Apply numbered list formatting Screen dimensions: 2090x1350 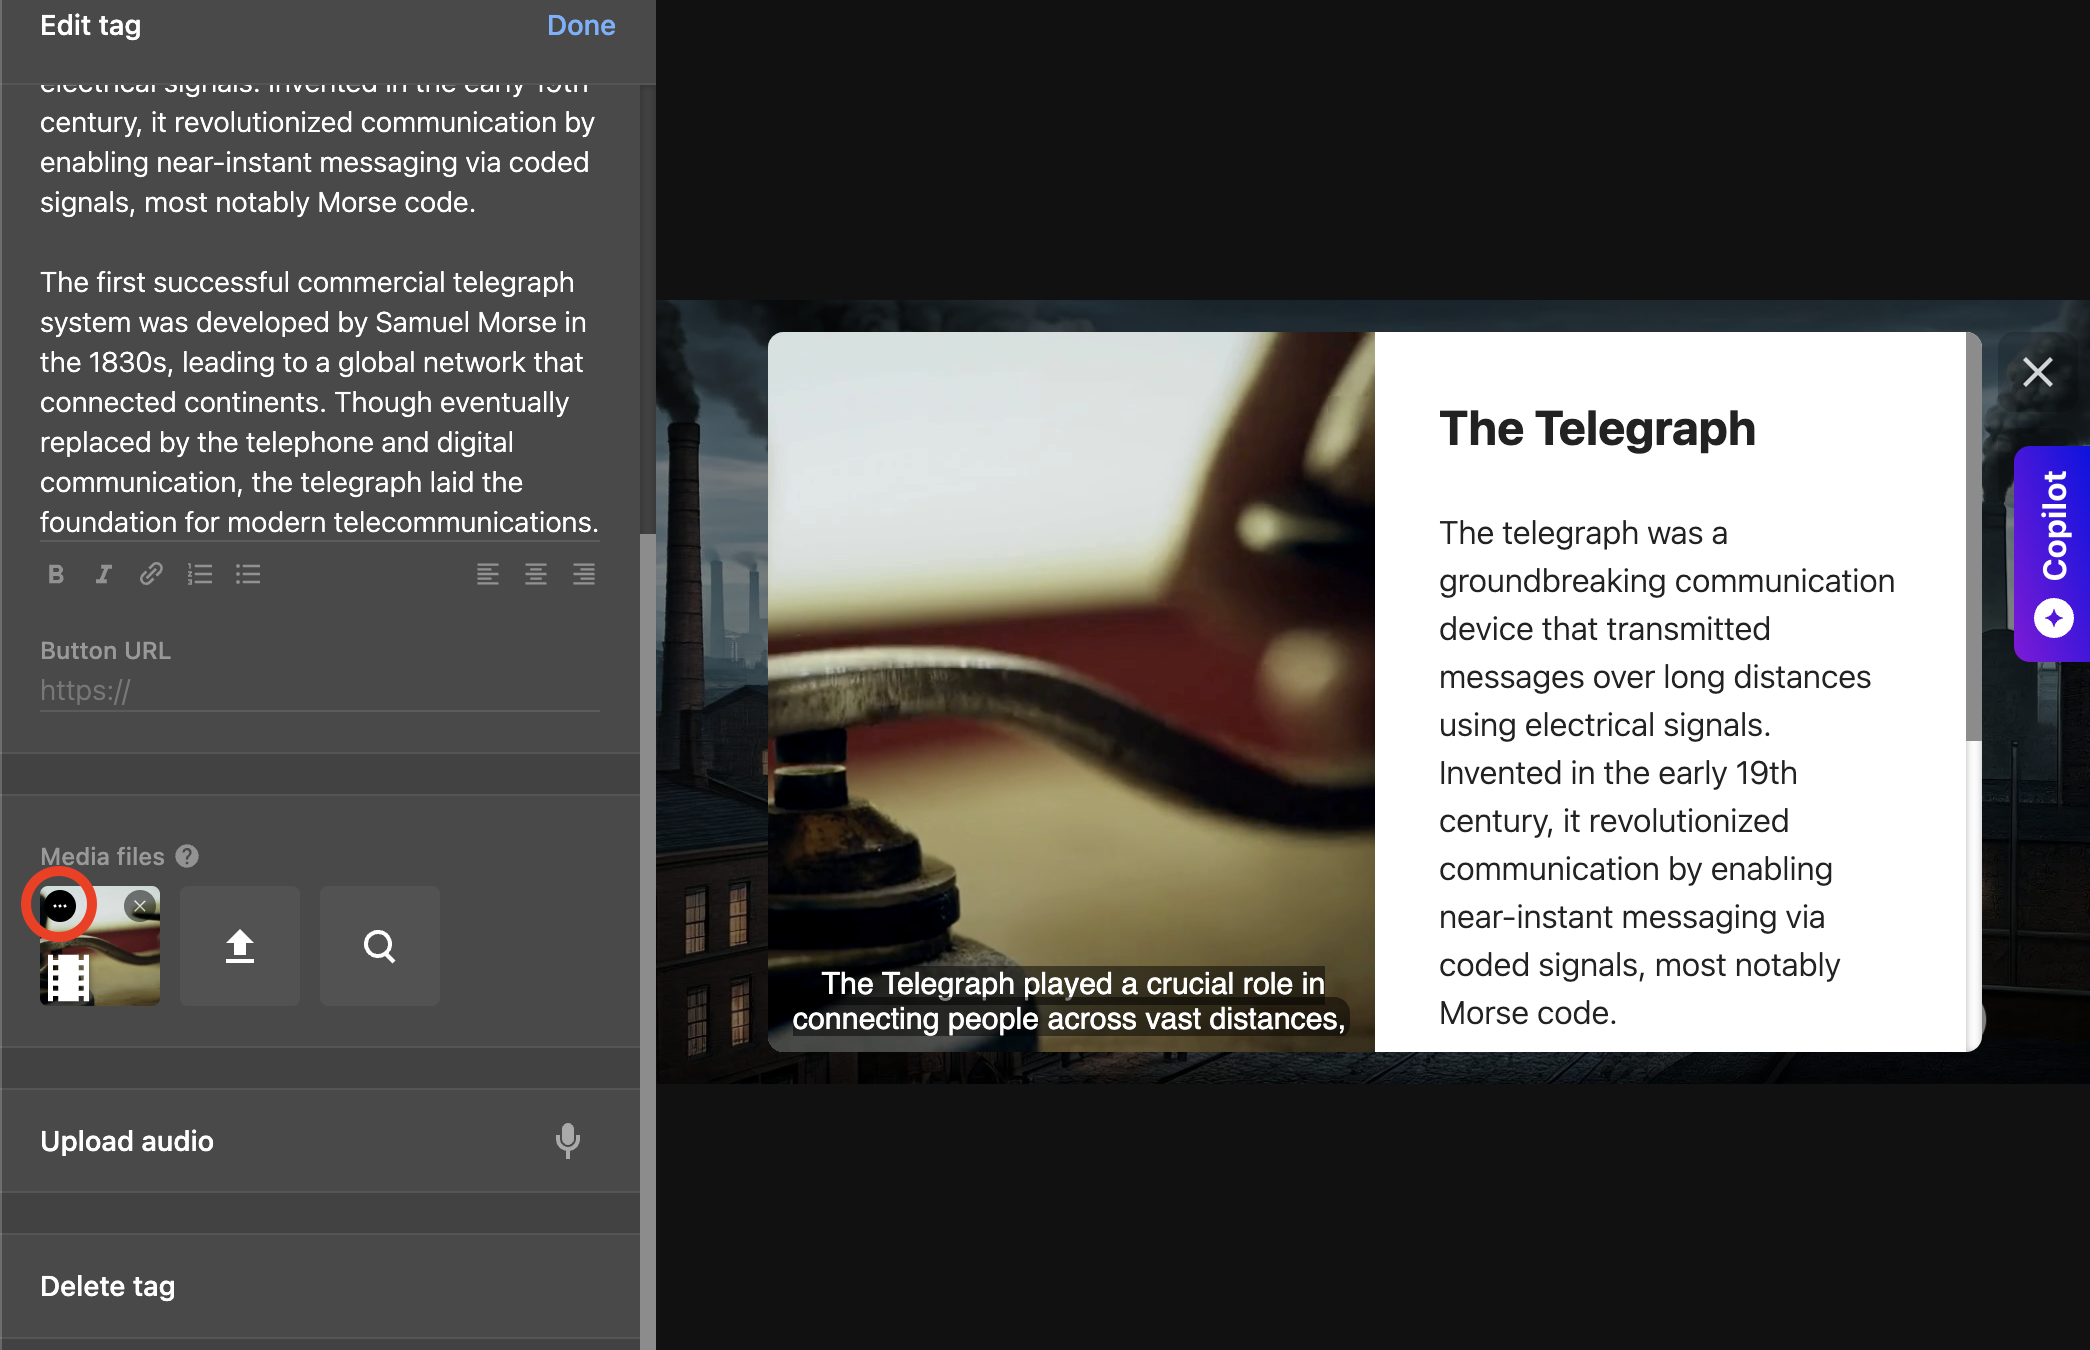pos(200,574)
